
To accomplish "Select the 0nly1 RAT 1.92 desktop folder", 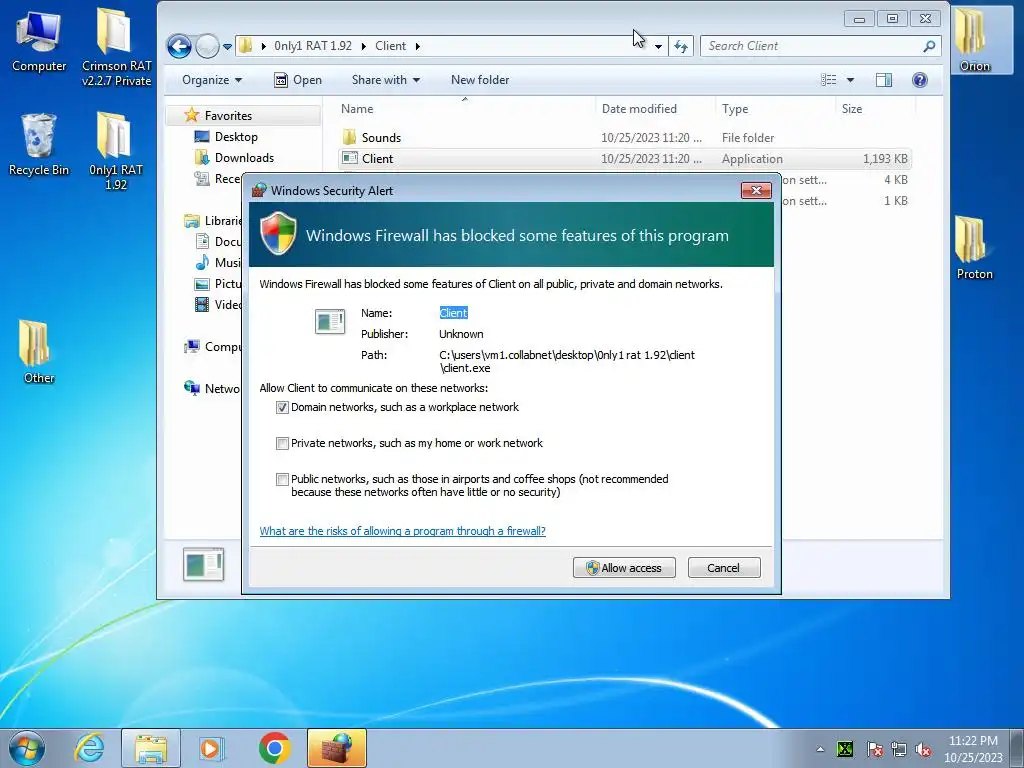I will point(116,151).
